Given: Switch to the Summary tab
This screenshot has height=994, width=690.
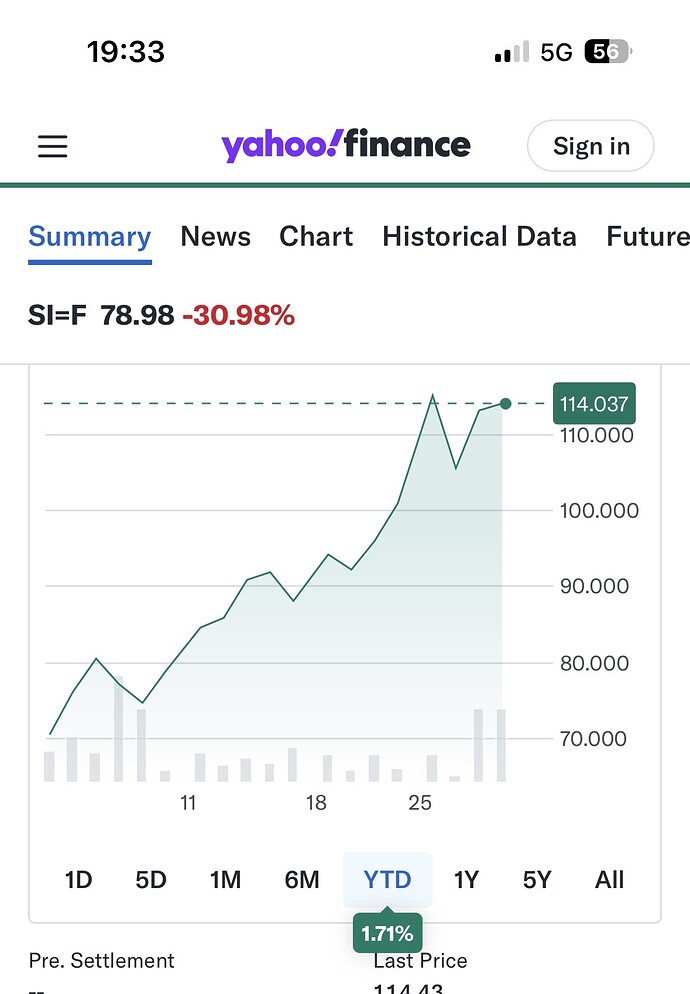Looking at the screenshot, I should [90, 237].
